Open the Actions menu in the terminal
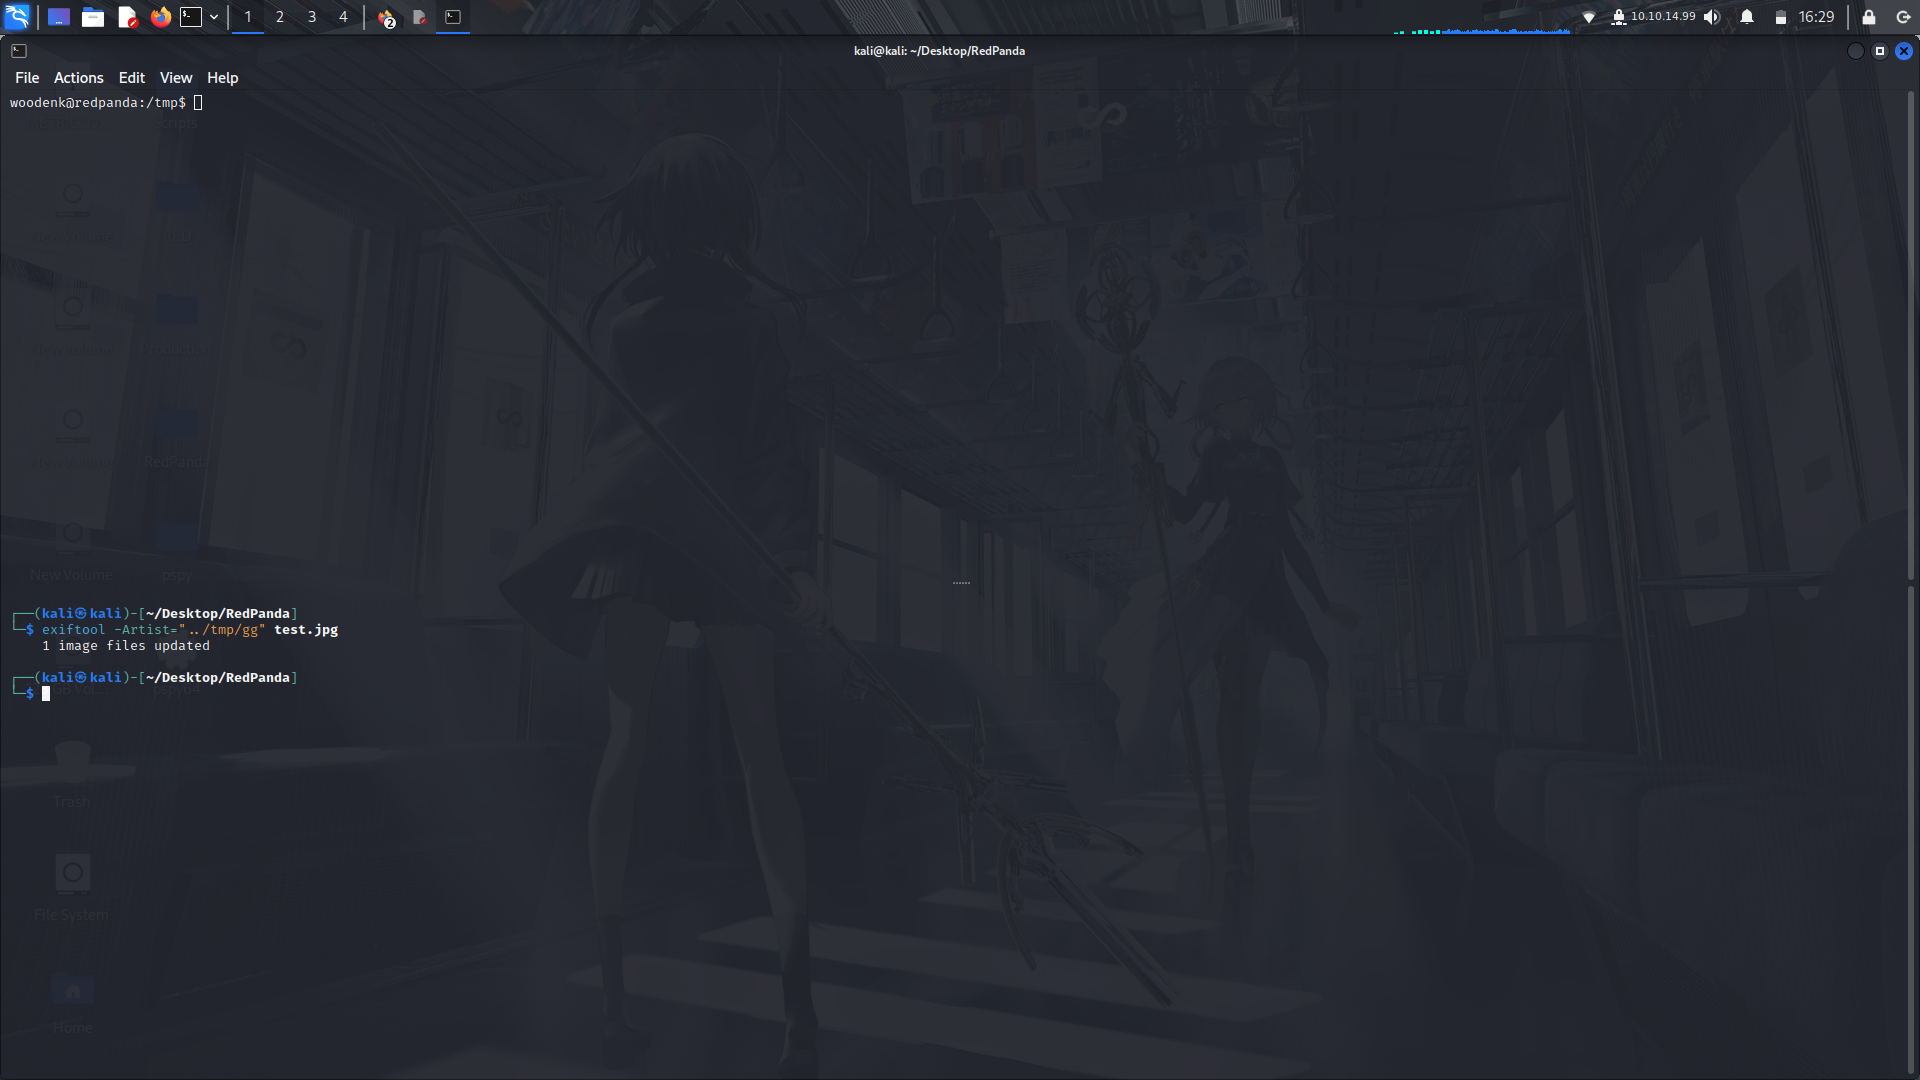The height and width of the screenshot is (1080, 1920). [x=78, y=77]
